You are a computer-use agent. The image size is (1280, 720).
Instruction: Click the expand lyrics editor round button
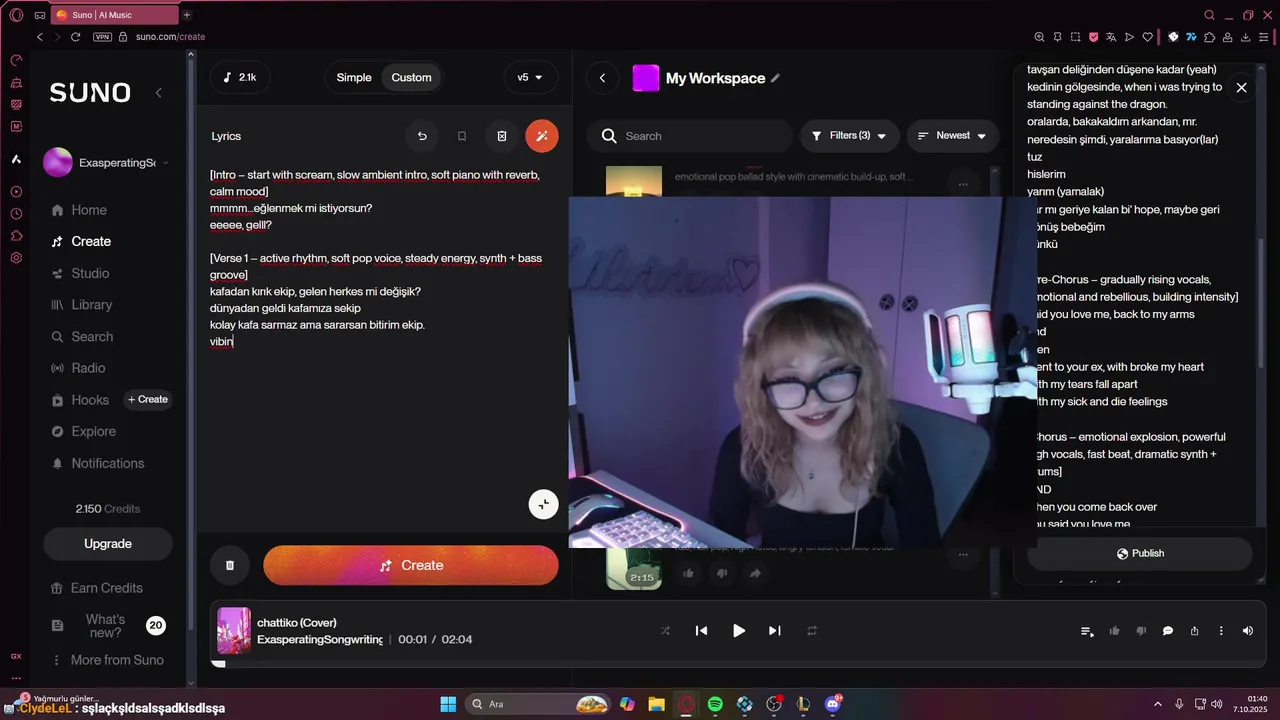pyautogui.click(x=543, y=504)
